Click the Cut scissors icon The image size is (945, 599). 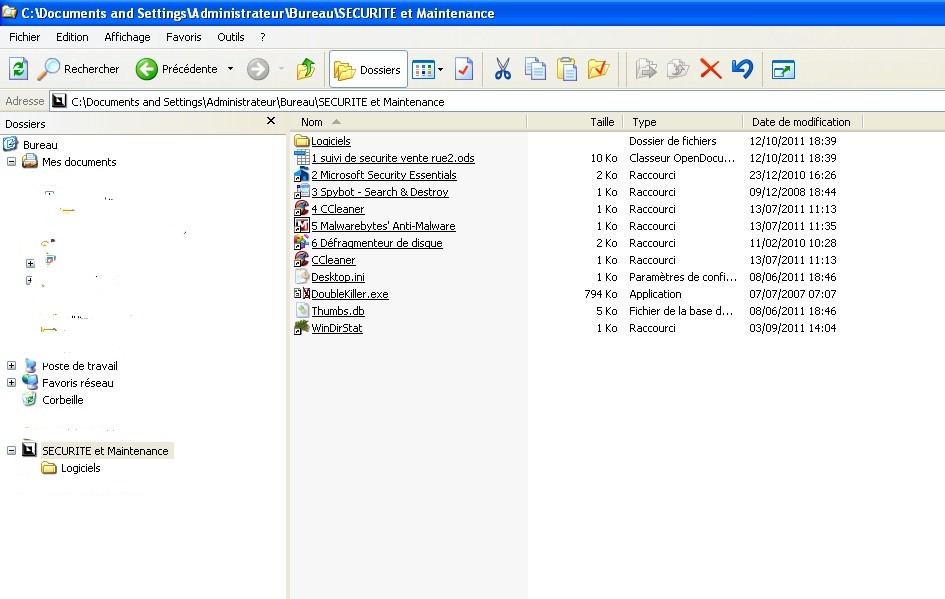tap(503, 69)
